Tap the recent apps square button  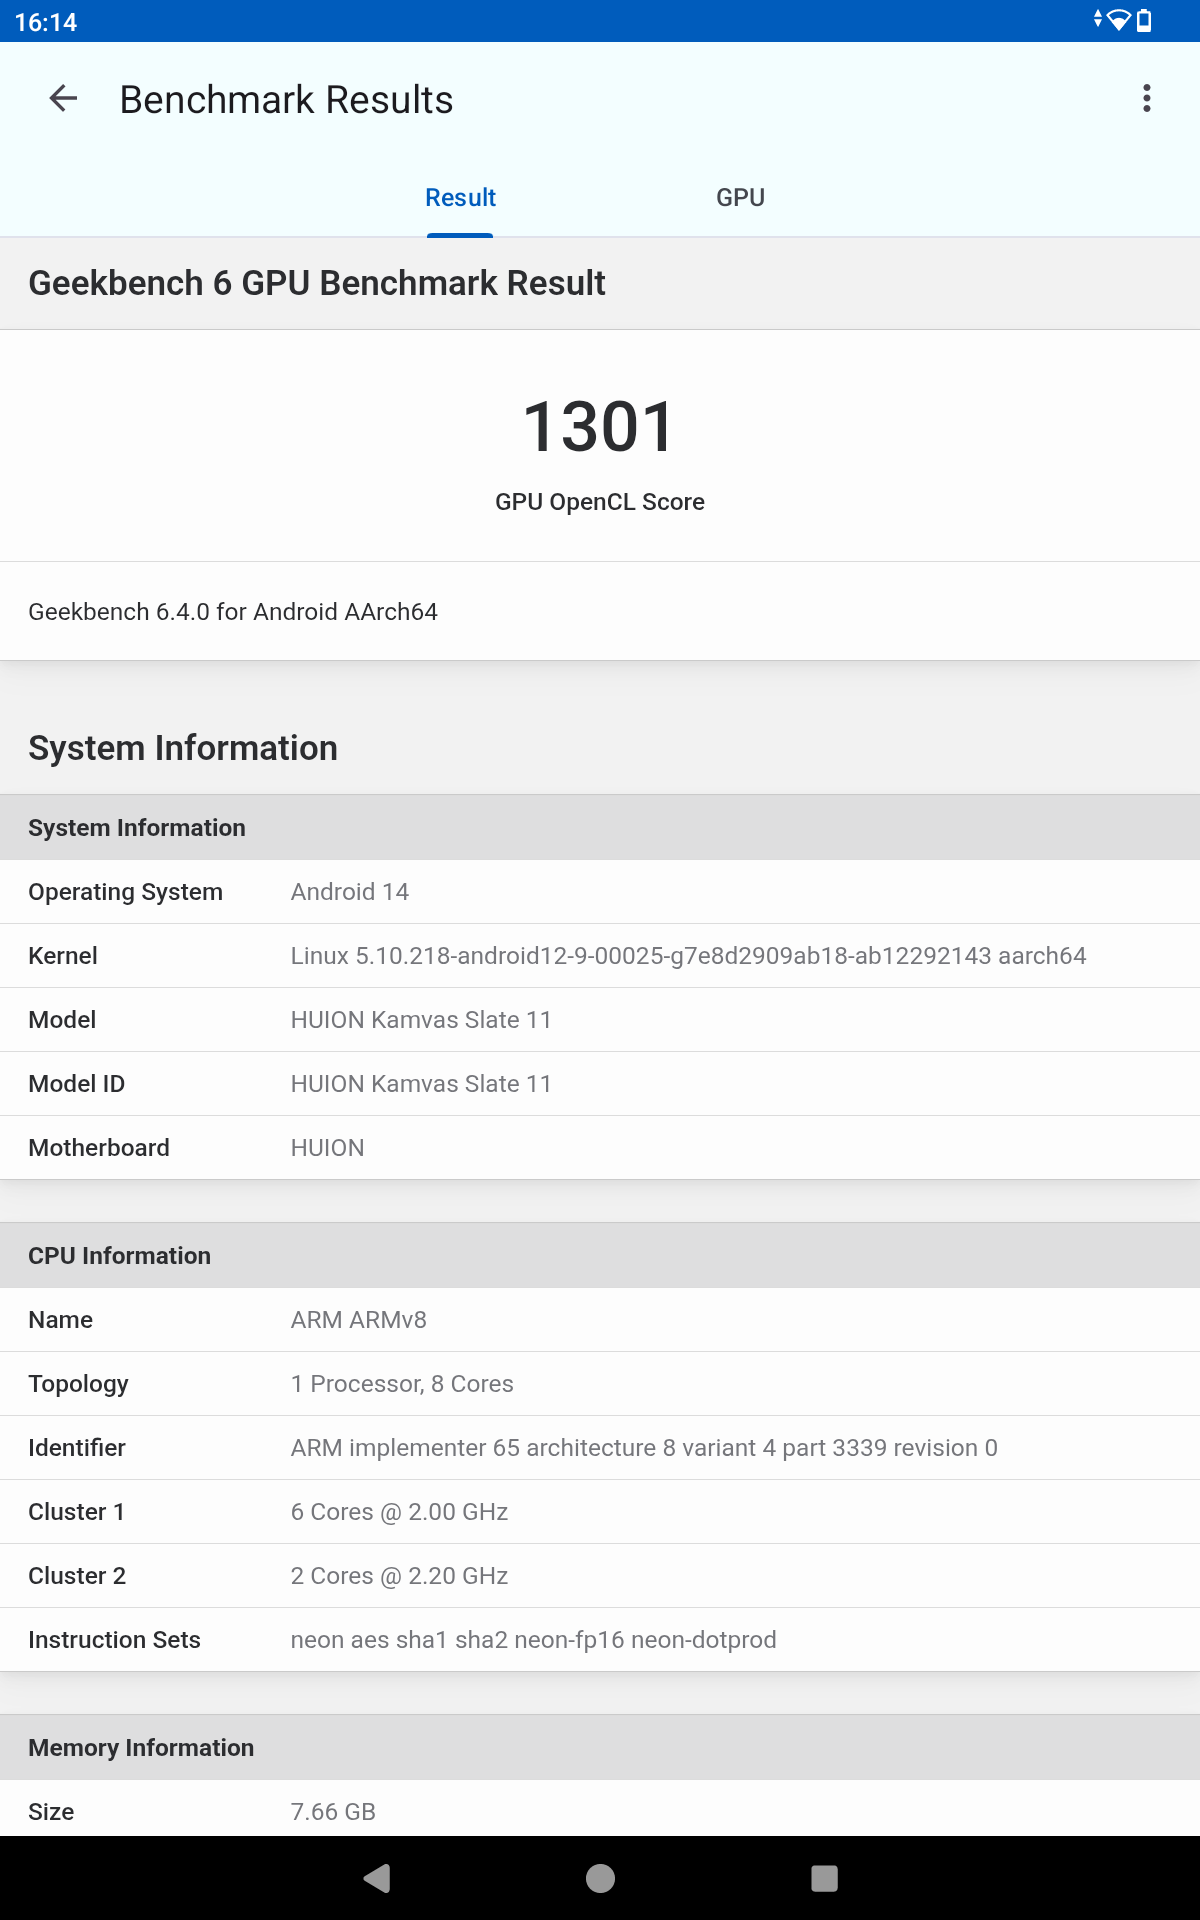[824, 1878]
